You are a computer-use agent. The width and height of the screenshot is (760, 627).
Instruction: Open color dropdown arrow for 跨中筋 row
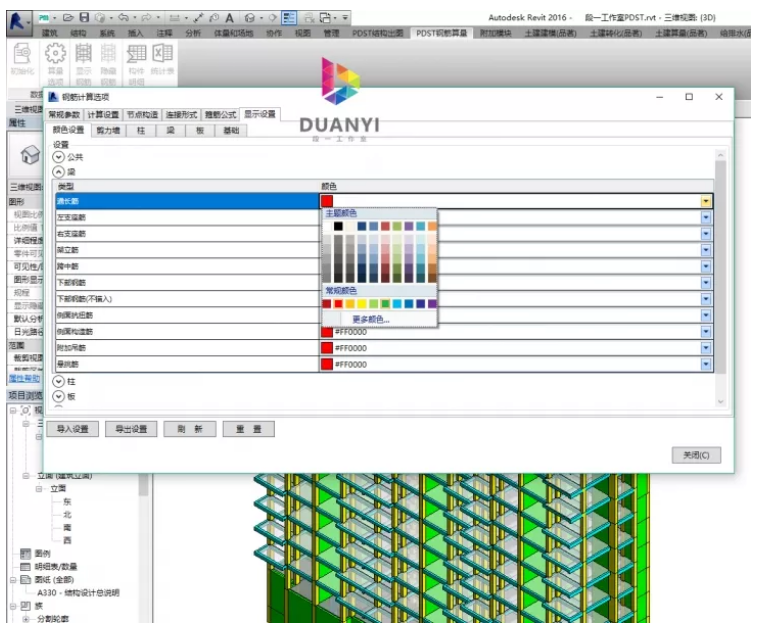pyautogui.click(x=706, y=266)
